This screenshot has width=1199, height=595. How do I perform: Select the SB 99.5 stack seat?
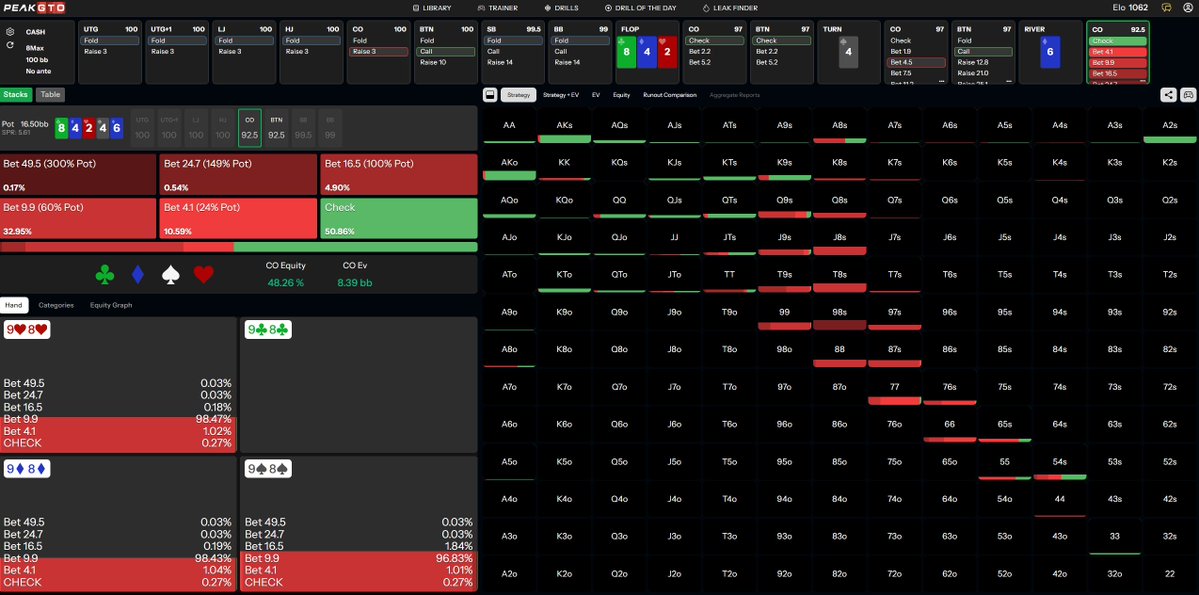click(x=303, y=127)
